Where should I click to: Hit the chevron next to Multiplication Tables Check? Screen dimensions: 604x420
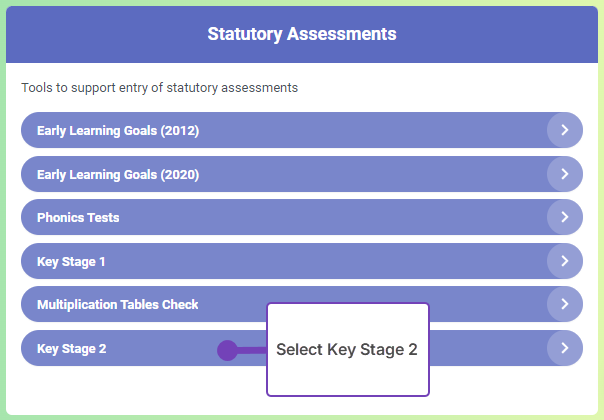click(x=565, y=304)
